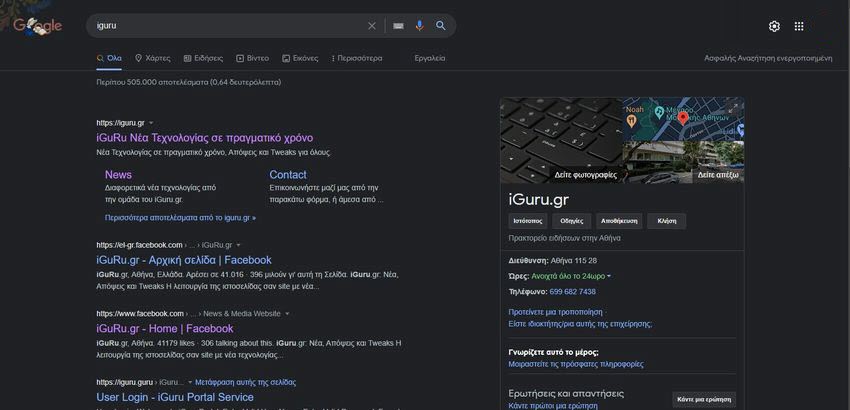Click Περισσότερα αποτελέσματα από το iguru.gr
Image resolution: width=850 pixels, height=410 pixels.
[181, 218]
